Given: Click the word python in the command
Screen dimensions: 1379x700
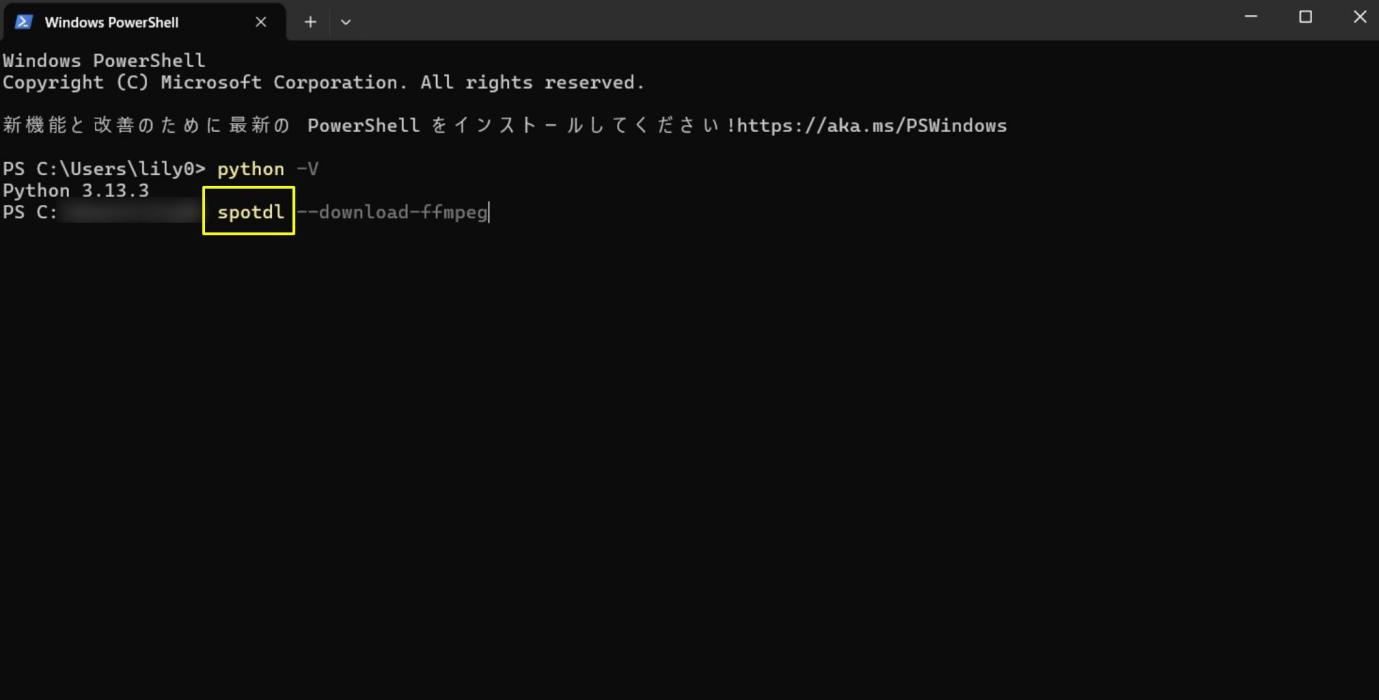Looking at the screenshot, I should 250,169.
